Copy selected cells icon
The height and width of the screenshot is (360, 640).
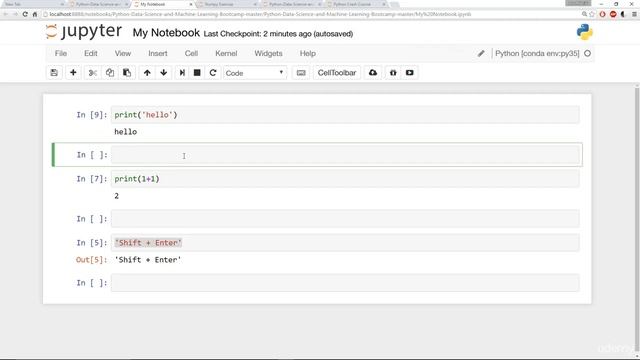[x=110, y=73]
